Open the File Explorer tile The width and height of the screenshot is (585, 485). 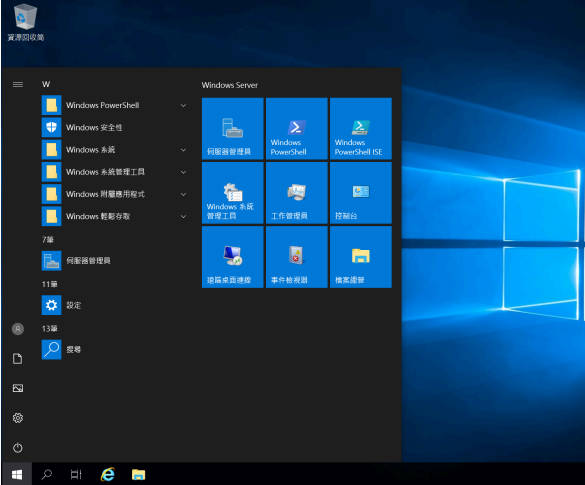coord(361,257)
